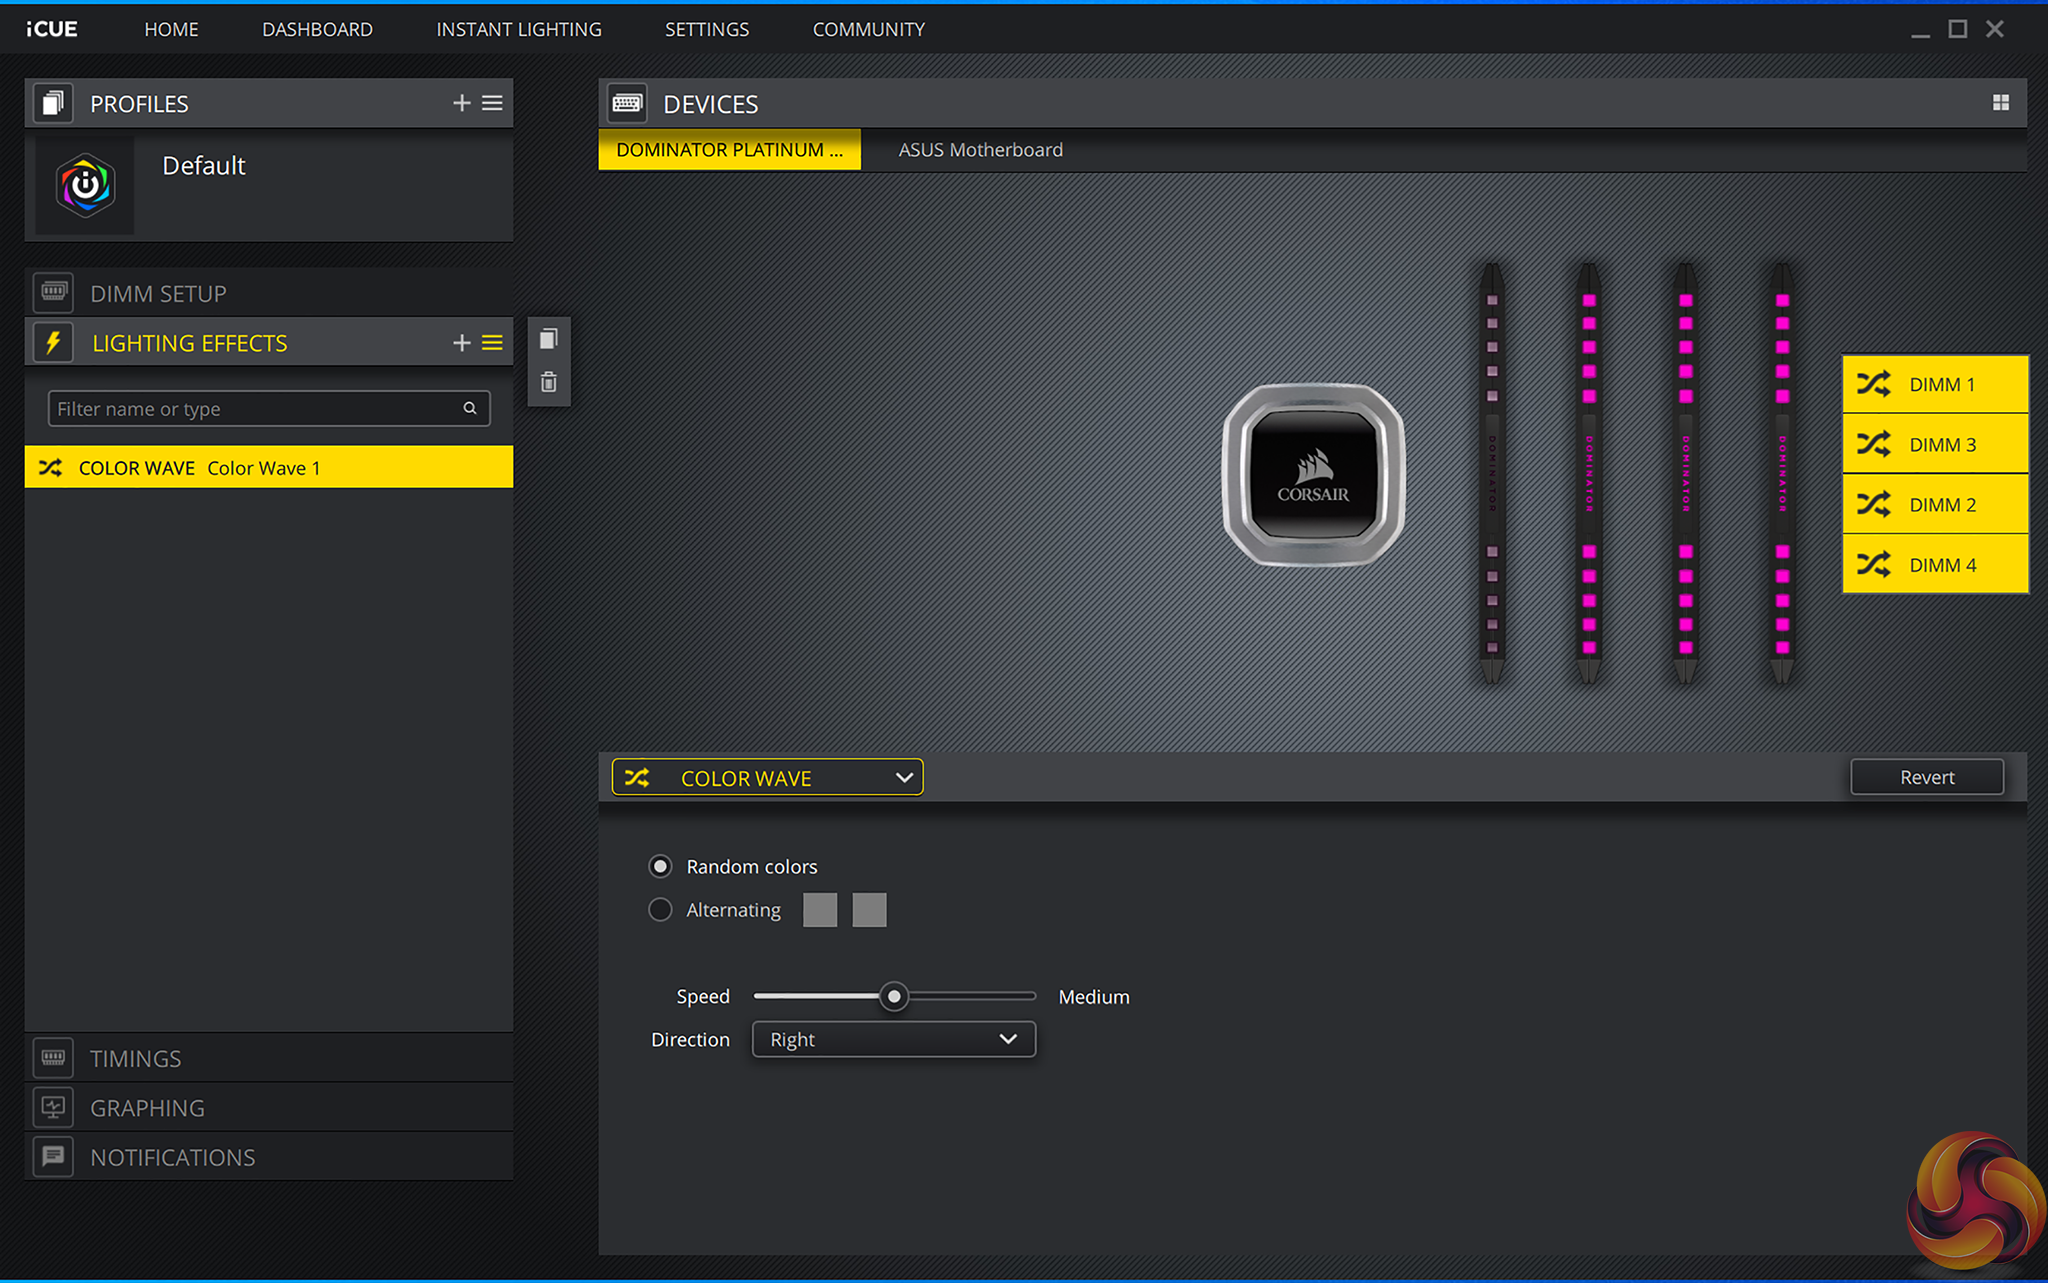The image size is (2048, 1283).
Task: Open the Profiles hamburger menu icon
Action: [x=492, y=103]
